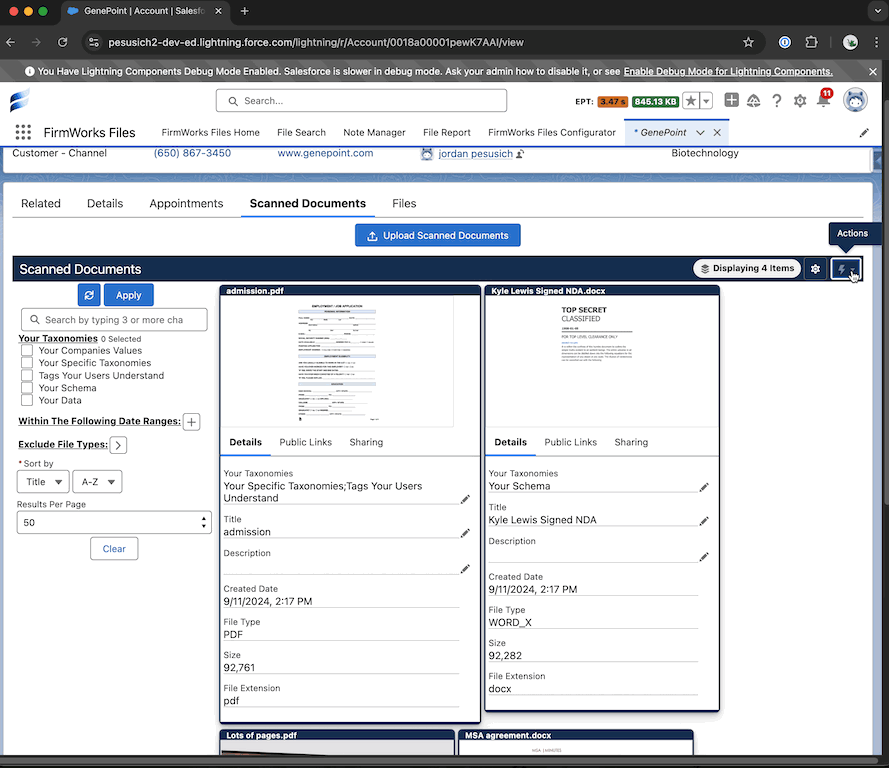
Task: Open the www.genepoint.com website link
Action: [325, 153]
